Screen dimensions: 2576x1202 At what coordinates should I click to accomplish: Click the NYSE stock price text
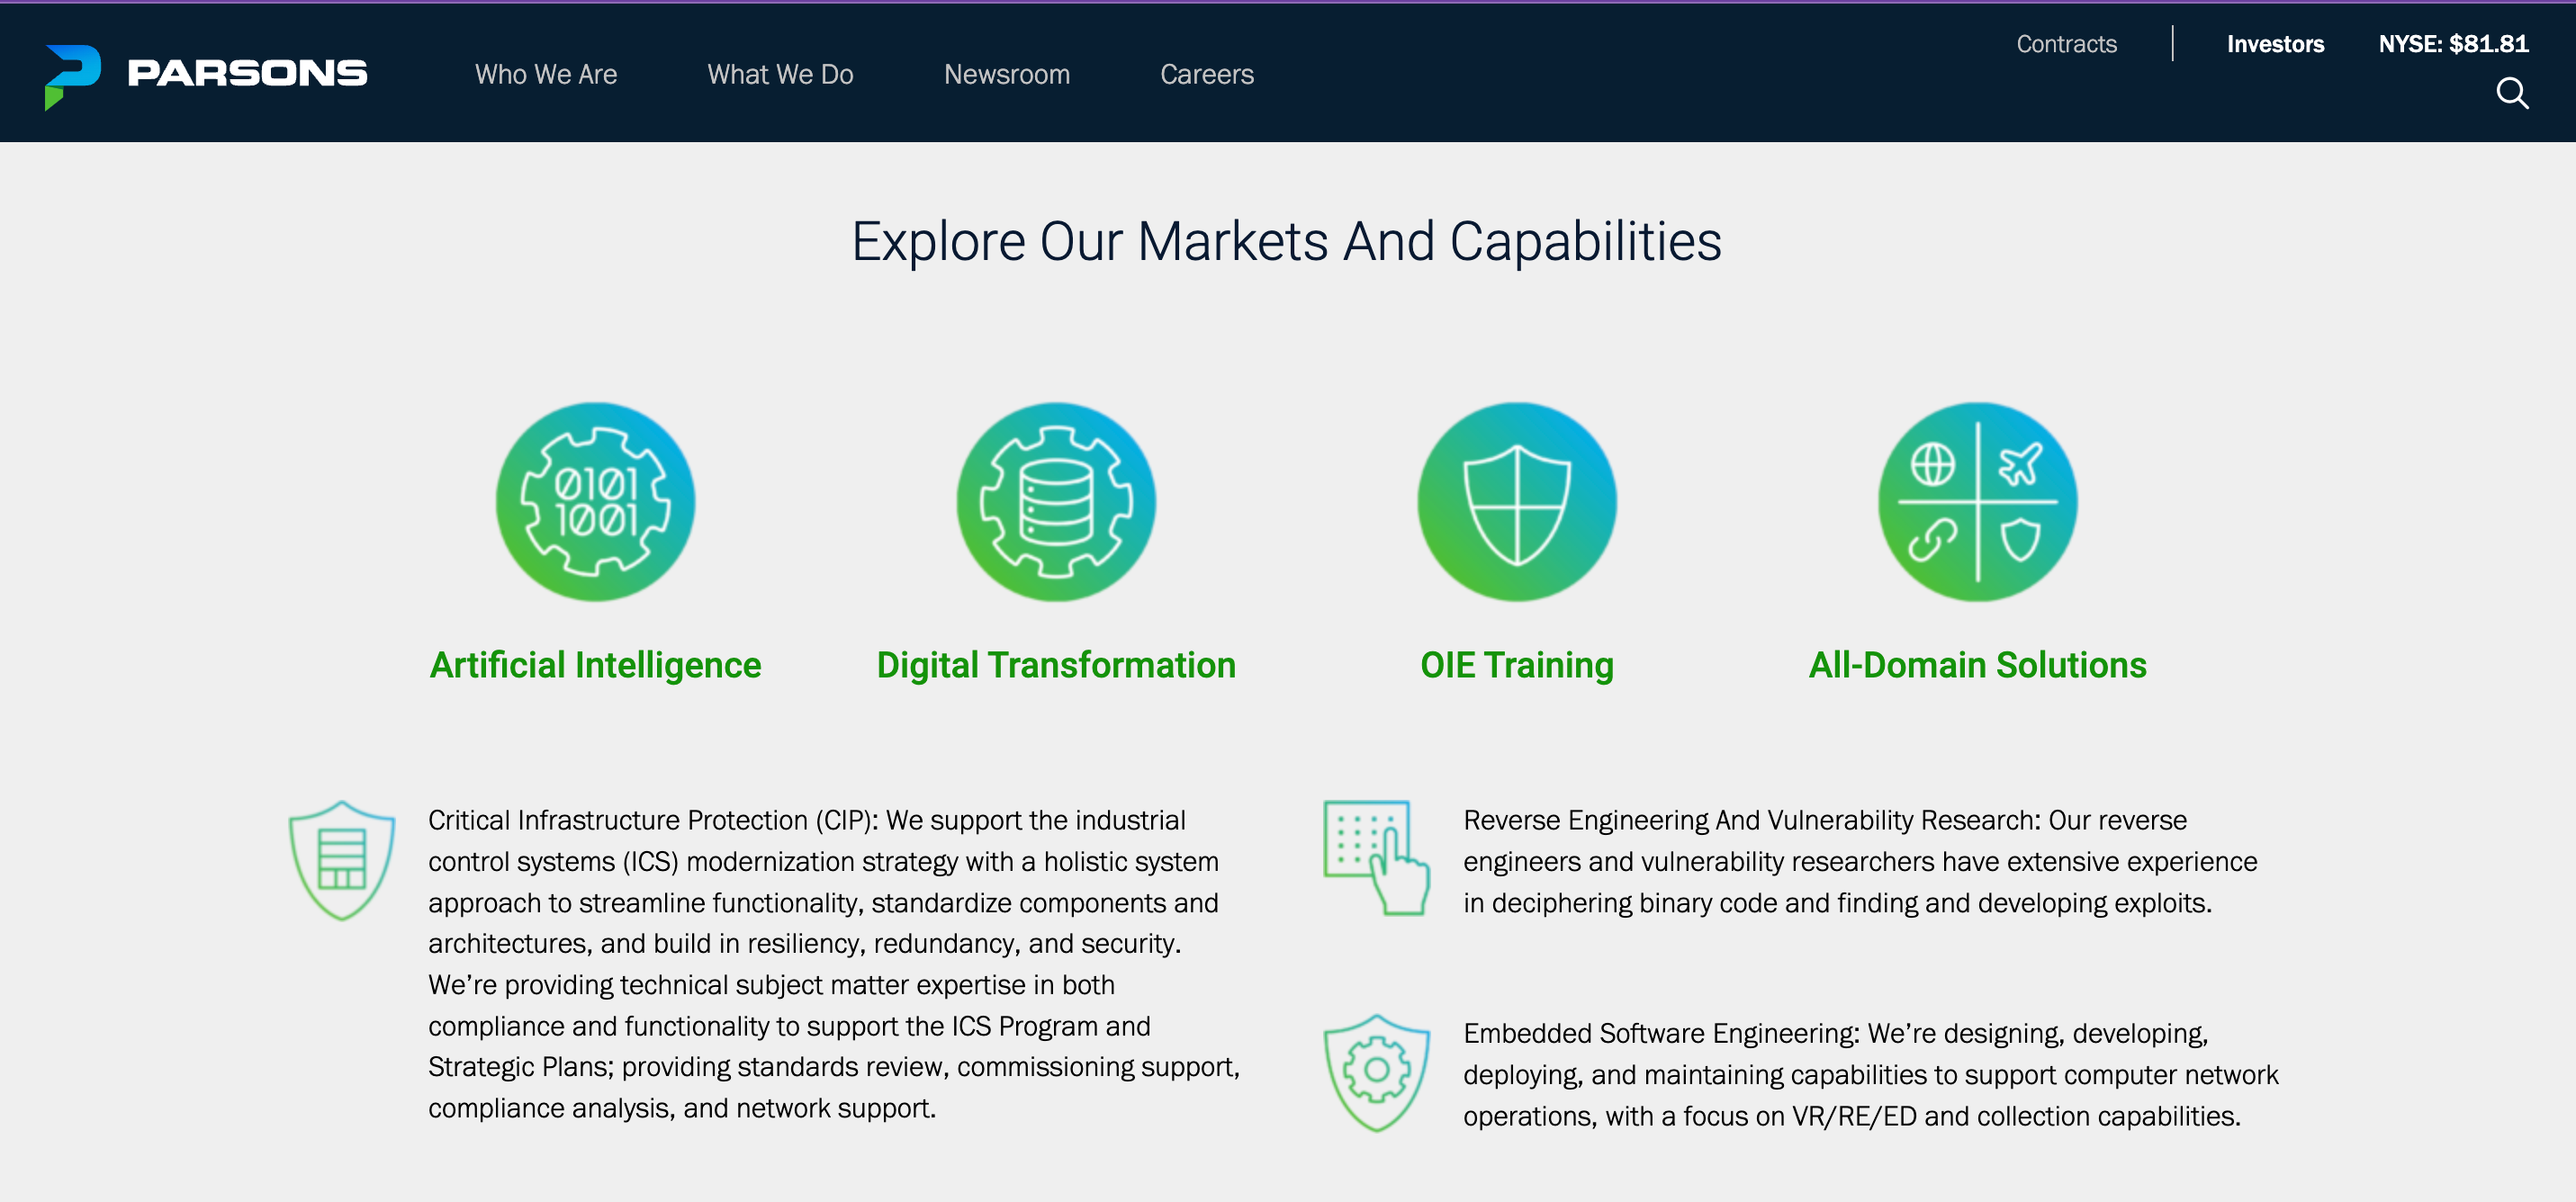pos(2452,44)
